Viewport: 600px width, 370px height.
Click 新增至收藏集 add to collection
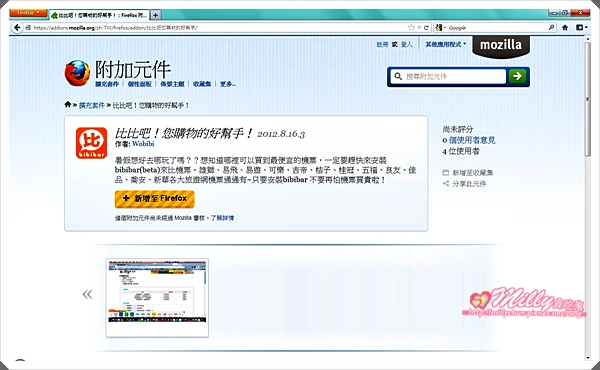tap(468, 173)
